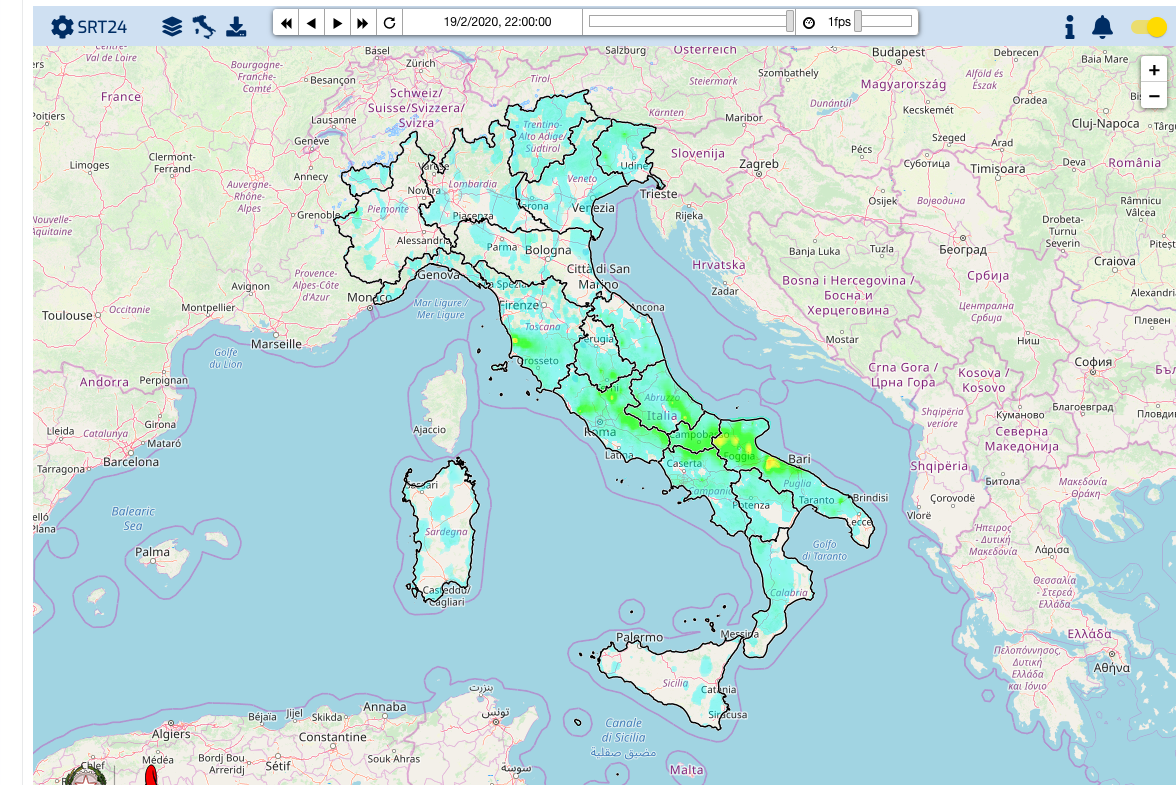
Task: Reload the animation with the refresh icon
Action: (389, 22)
